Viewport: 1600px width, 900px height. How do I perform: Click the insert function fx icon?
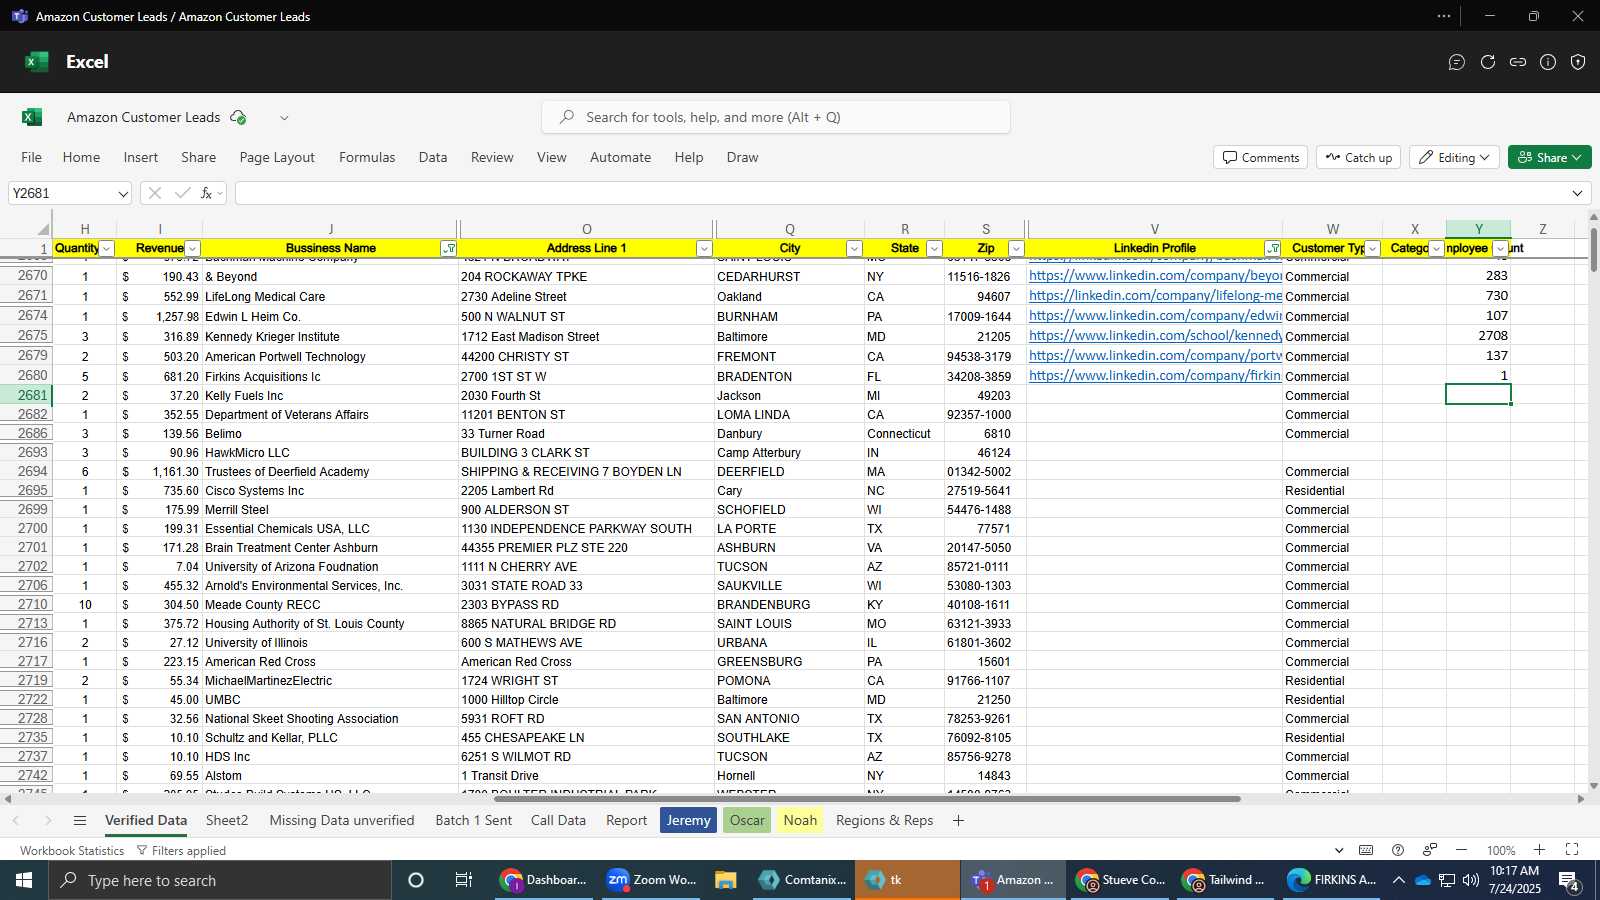tap(207, 193)
